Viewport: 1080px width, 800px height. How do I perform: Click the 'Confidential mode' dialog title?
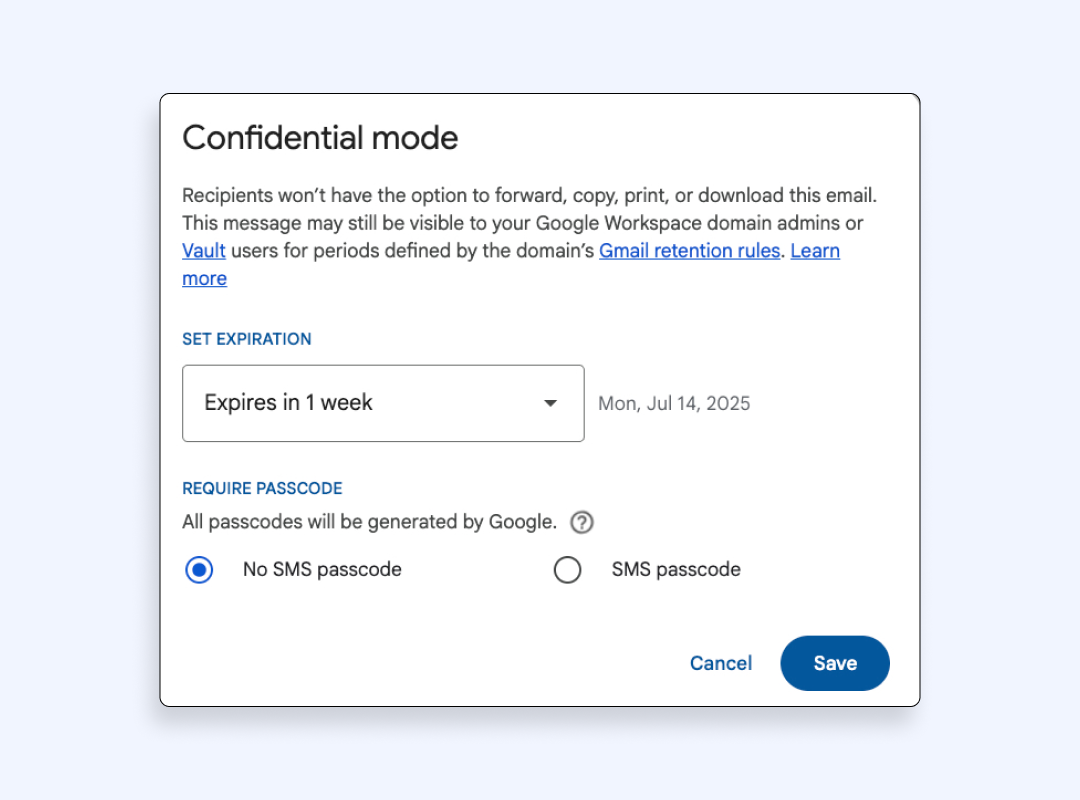320,138
